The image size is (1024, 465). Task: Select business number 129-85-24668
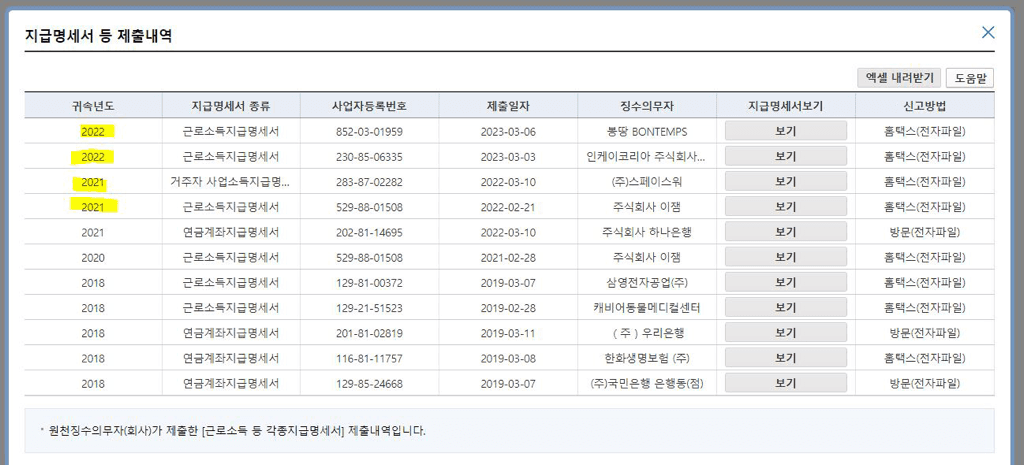point(370,383)
